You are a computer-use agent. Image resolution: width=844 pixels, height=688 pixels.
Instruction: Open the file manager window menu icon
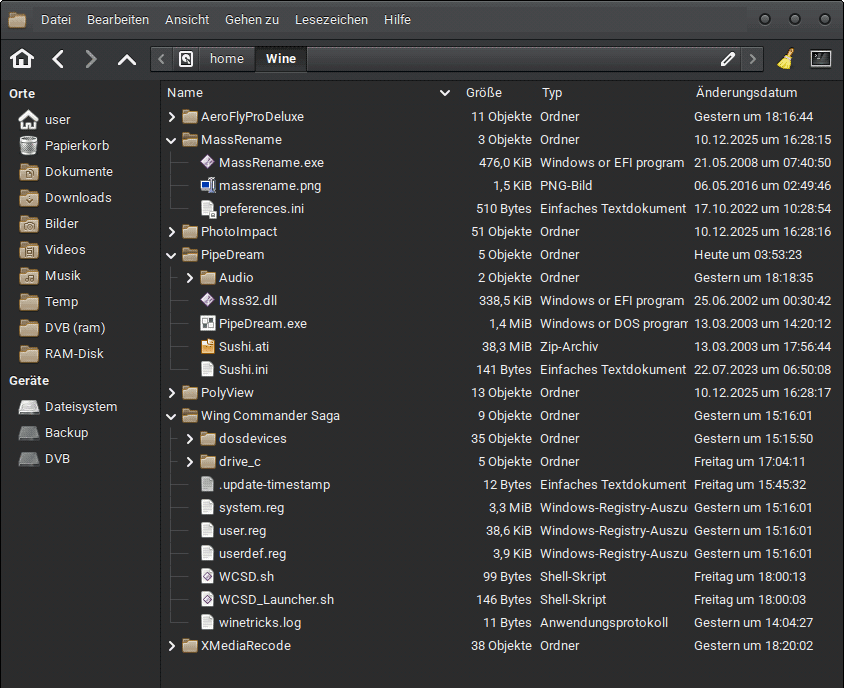pyautogui.click(x=17, y=20)
